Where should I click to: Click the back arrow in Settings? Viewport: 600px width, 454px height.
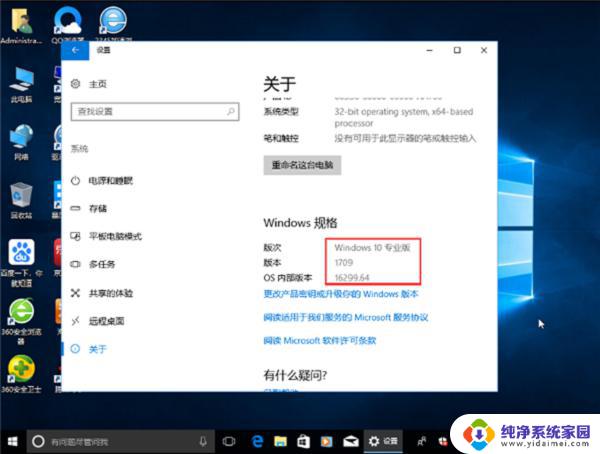(x=75, y=49)
